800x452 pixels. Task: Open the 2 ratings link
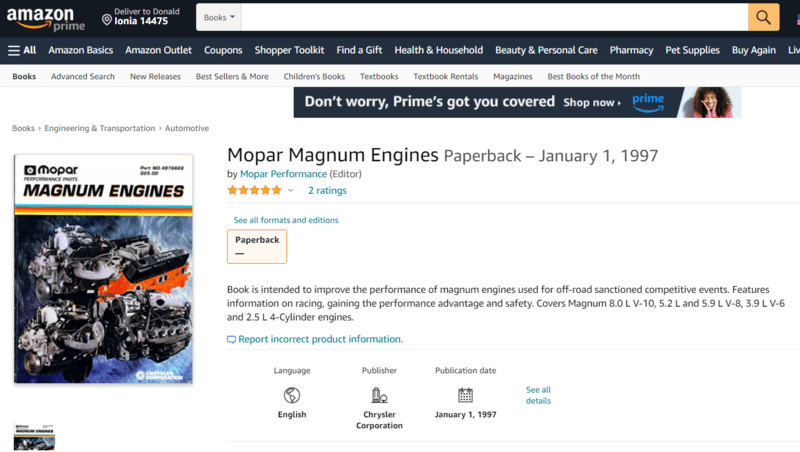tap(327, 190)
